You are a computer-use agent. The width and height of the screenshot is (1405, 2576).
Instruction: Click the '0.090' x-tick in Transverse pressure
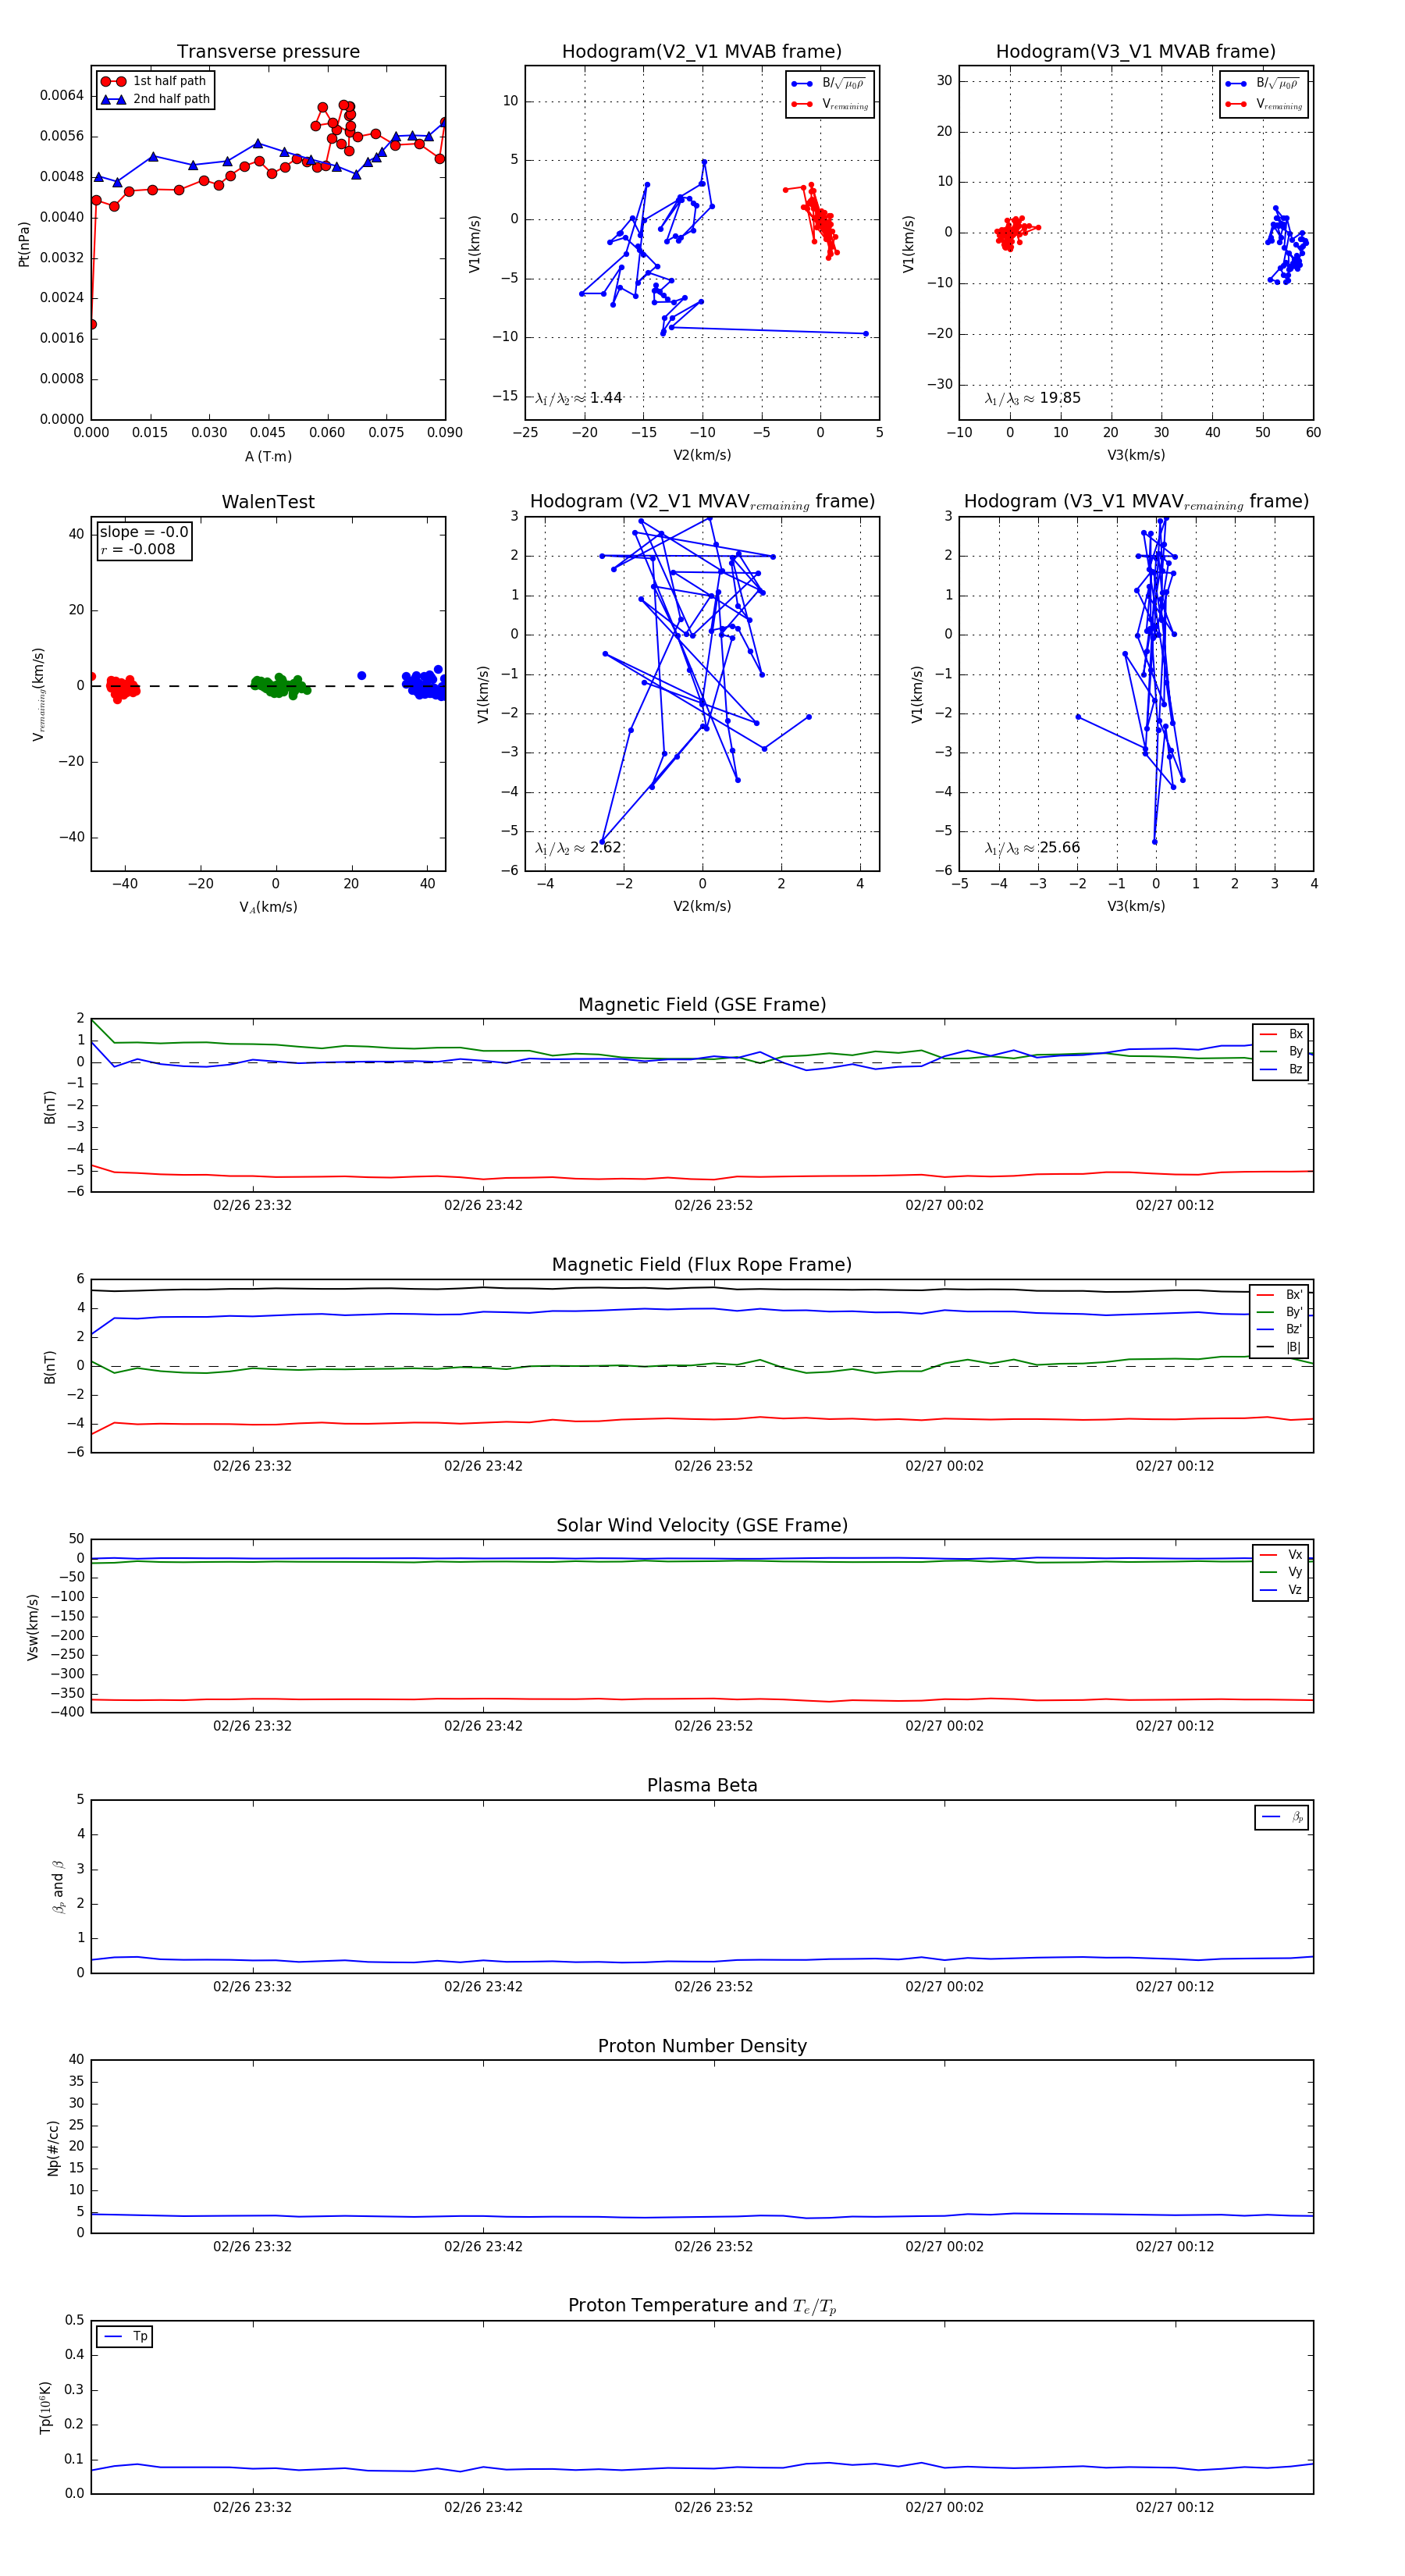(445, 433)
